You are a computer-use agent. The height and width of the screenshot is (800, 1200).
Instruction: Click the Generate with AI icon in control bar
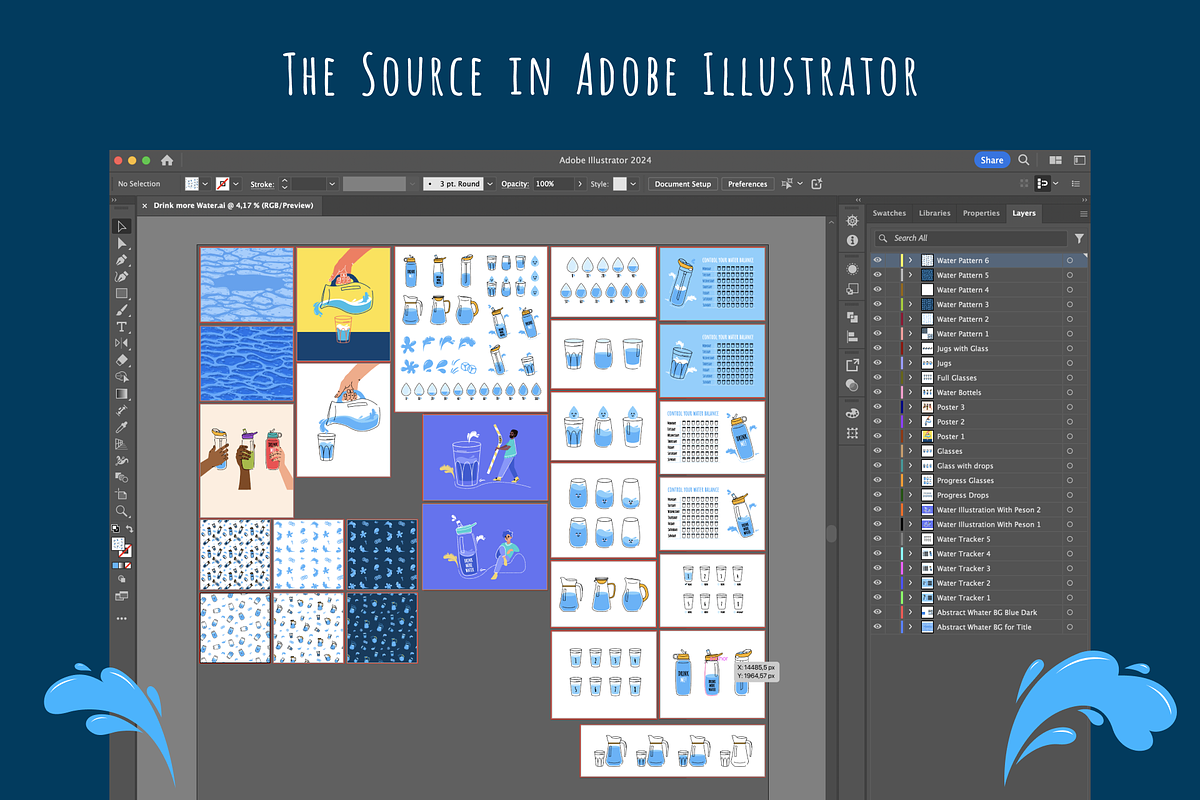click(817, 184)
